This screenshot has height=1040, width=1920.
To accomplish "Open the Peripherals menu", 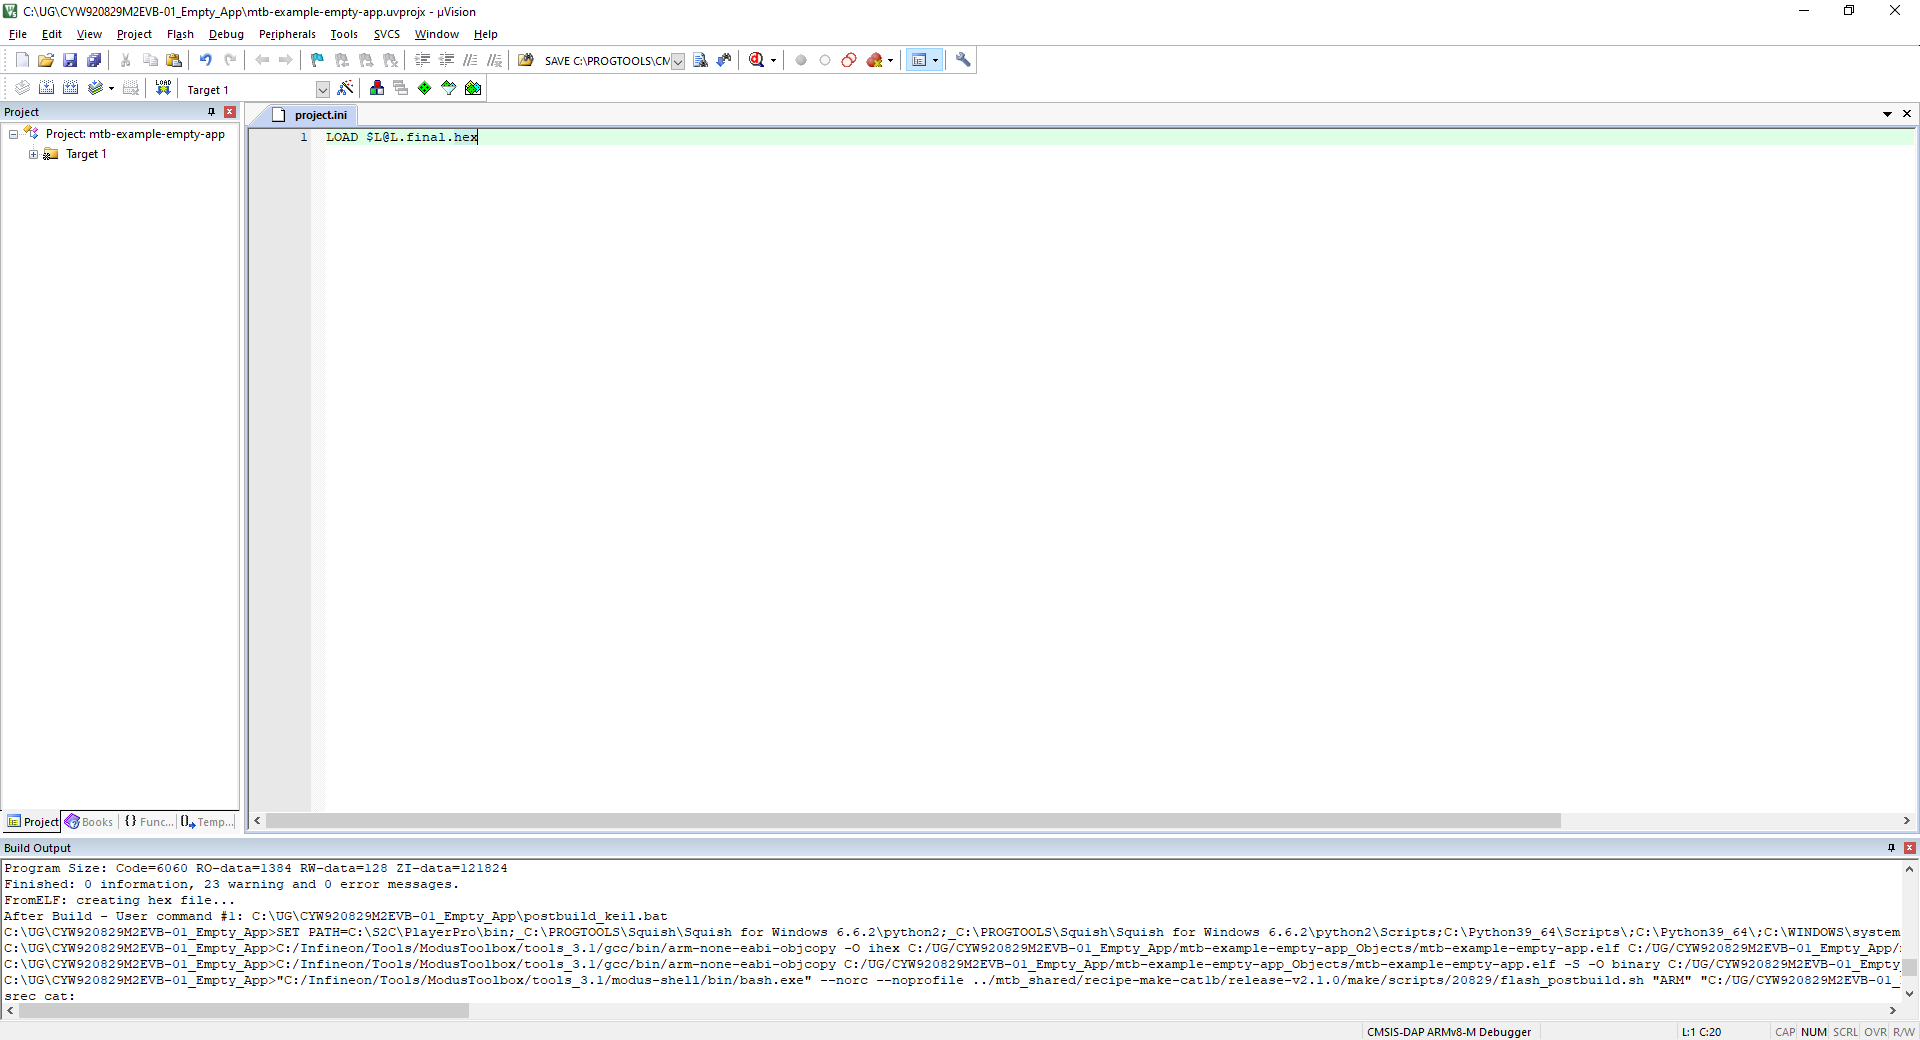I will (x=287, y=34).
